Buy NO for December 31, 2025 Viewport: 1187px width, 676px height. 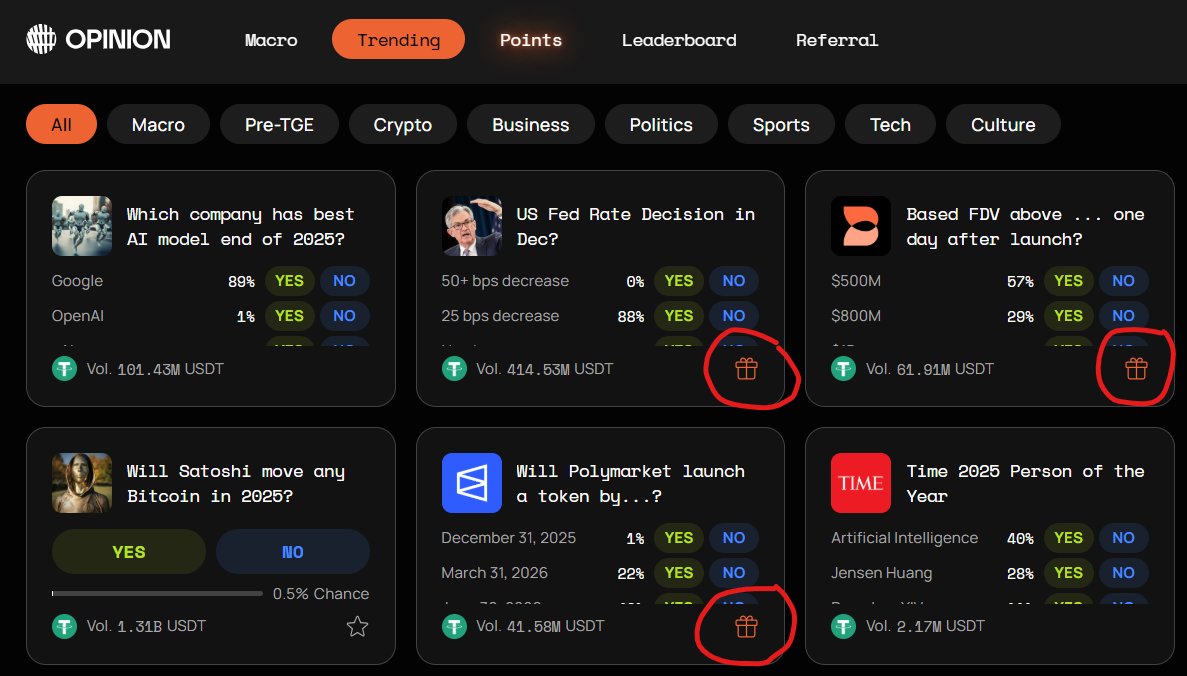(734, 538)
